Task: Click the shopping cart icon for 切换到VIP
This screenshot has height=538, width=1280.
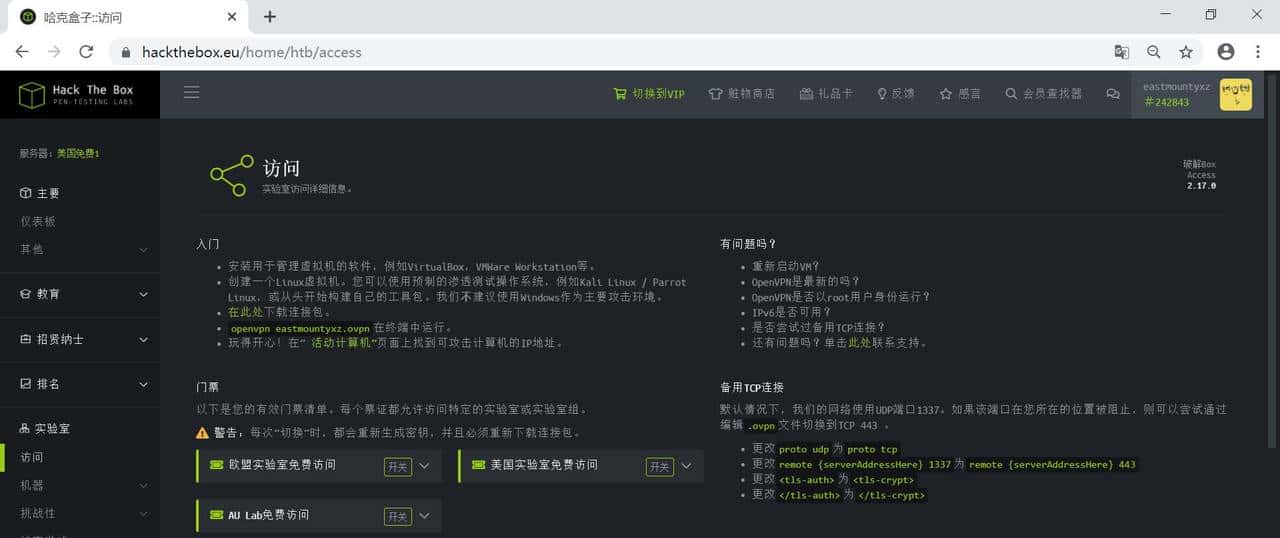Action: (x=620, y=93)
